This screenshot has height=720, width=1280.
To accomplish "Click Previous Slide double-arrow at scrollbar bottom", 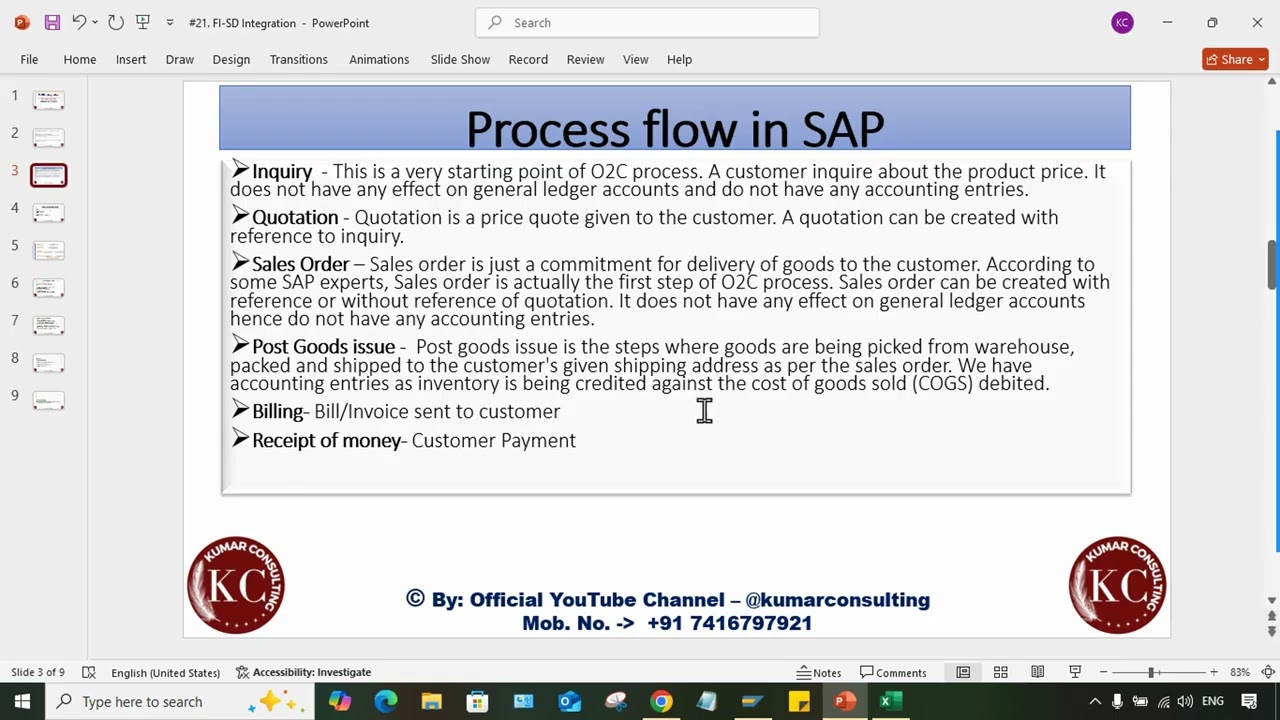I will 1272,617.
